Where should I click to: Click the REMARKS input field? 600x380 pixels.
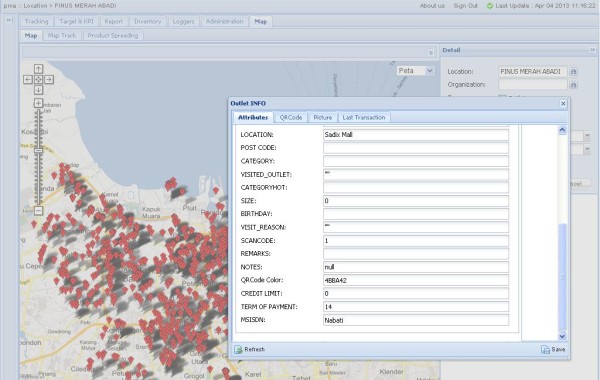416,254
